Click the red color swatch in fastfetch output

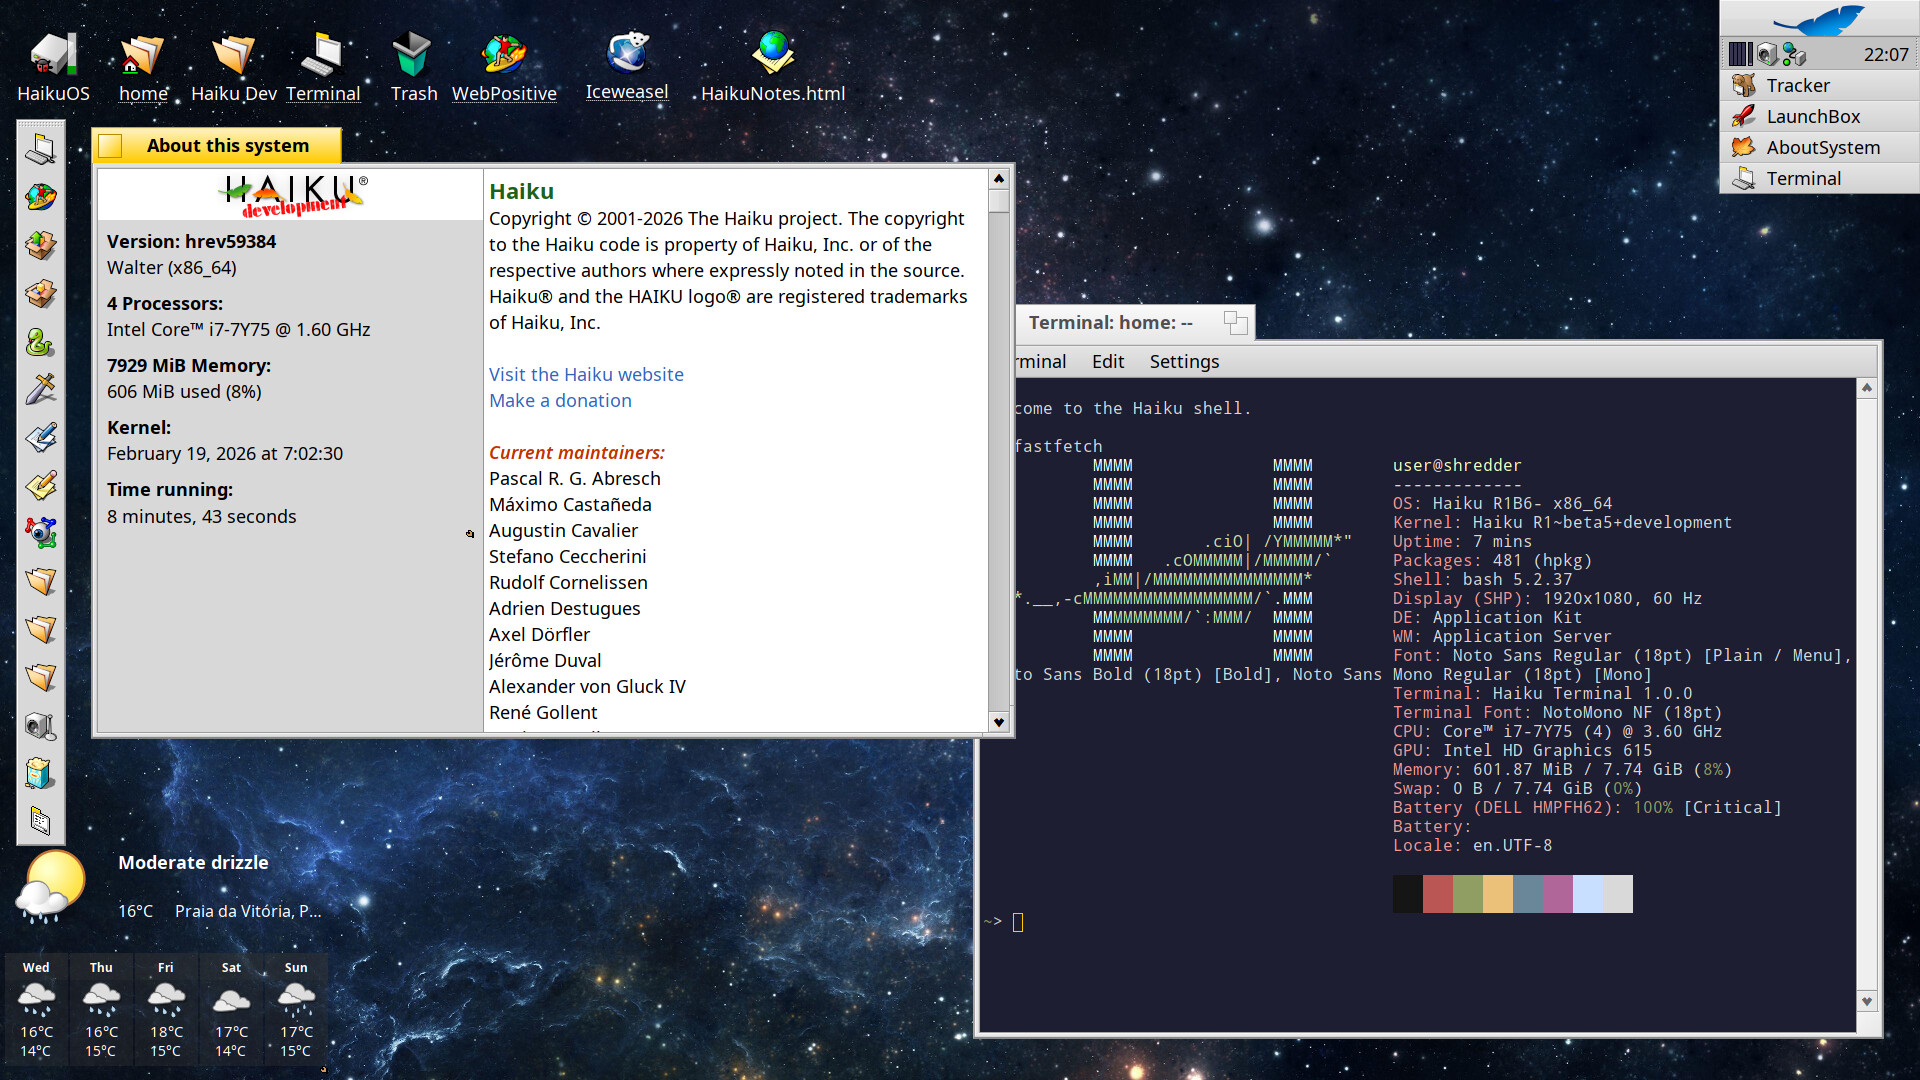point(1437,894)
